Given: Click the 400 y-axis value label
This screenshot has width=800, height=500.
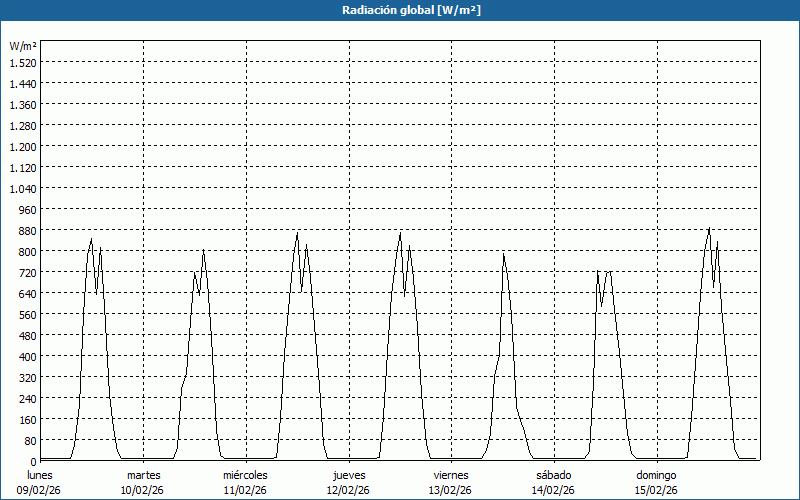Looking at the screenshot, I should tap(27, 356).
